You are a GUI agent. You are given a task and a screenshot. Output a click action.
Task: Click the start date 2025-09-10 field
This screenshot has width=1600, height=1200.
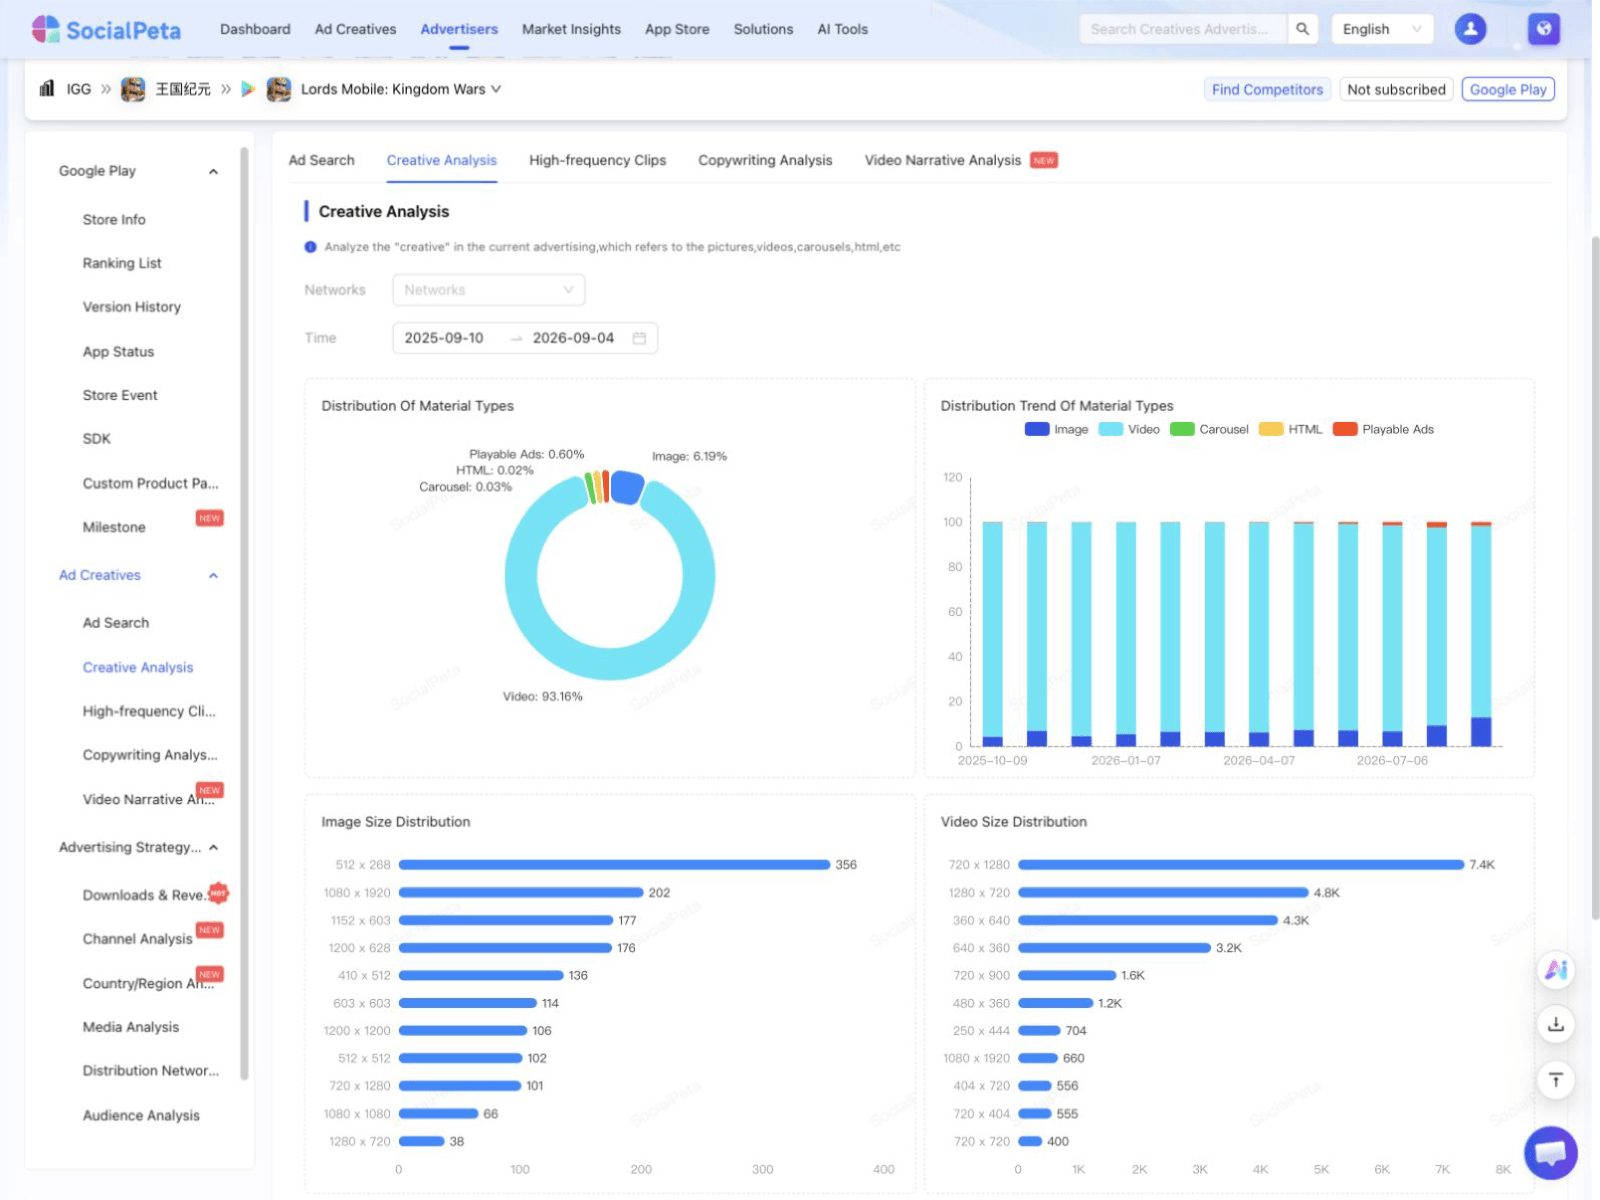tap(444, 338)
